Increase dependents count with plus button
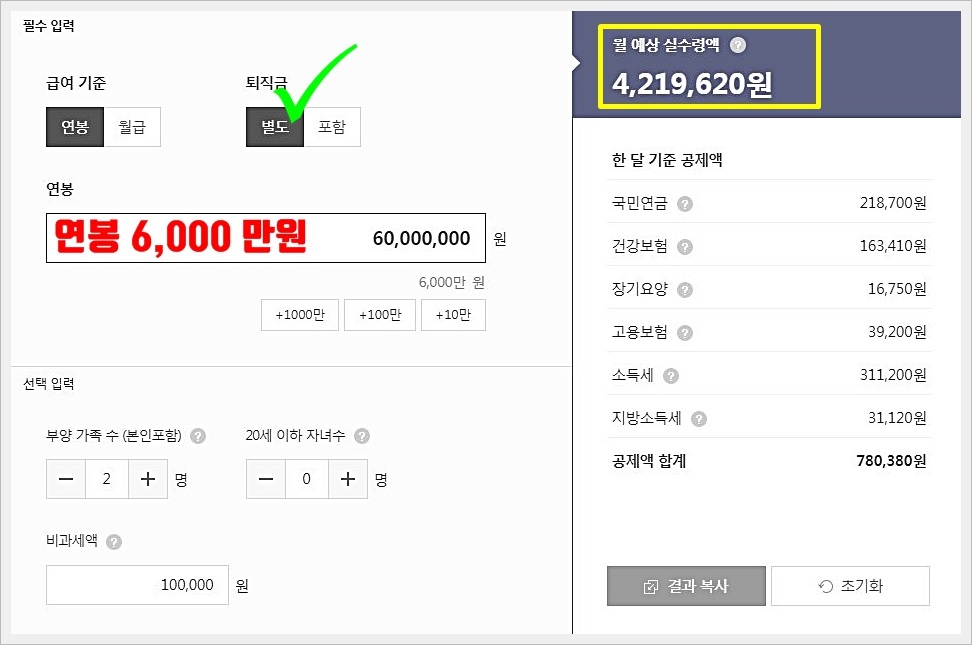The height and width of the screenshot is (645, 972). 148,479
